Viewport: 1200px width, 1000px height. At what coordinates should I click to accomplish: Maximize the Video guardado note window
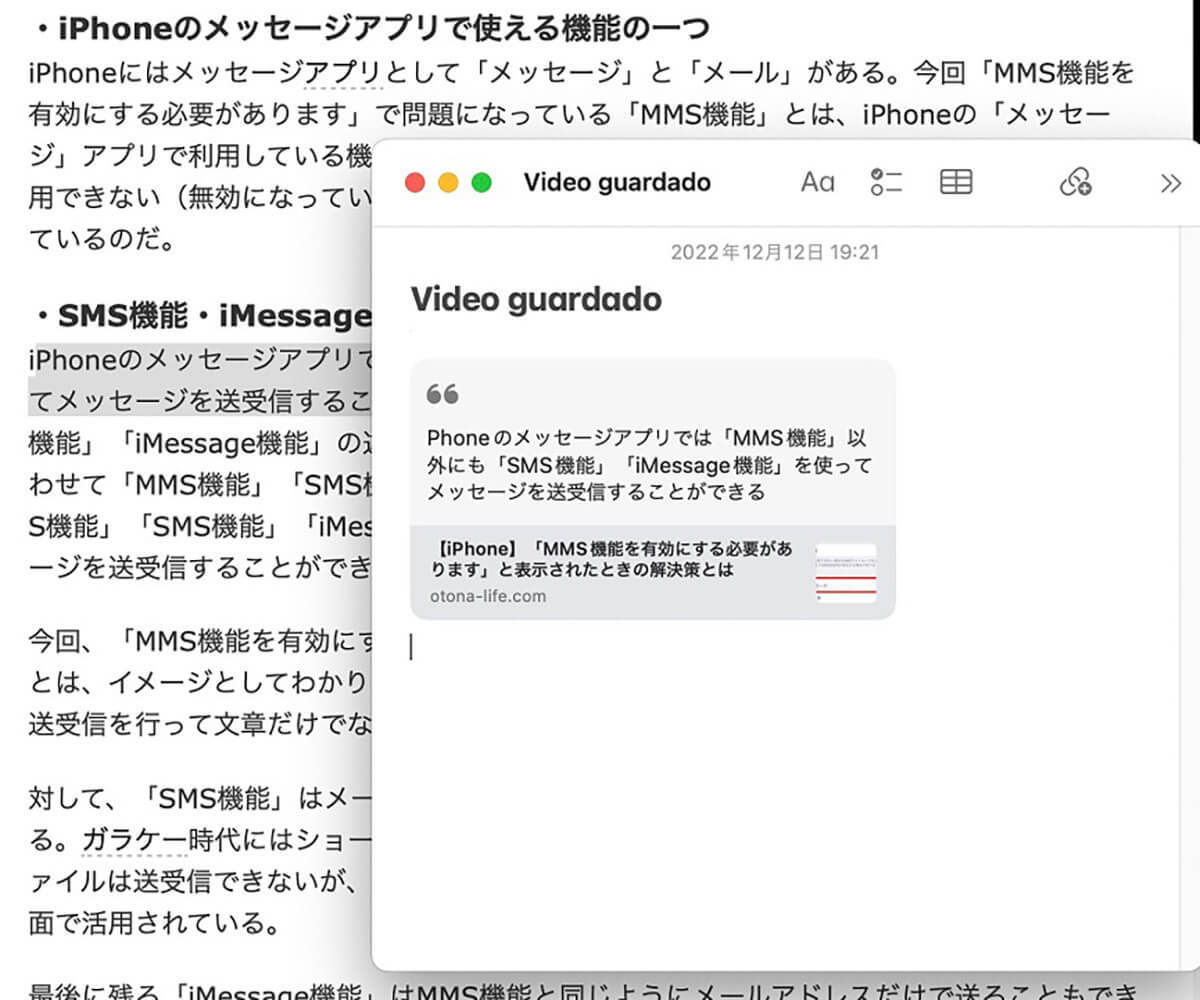pyautogui.click(x=481, y=183)
